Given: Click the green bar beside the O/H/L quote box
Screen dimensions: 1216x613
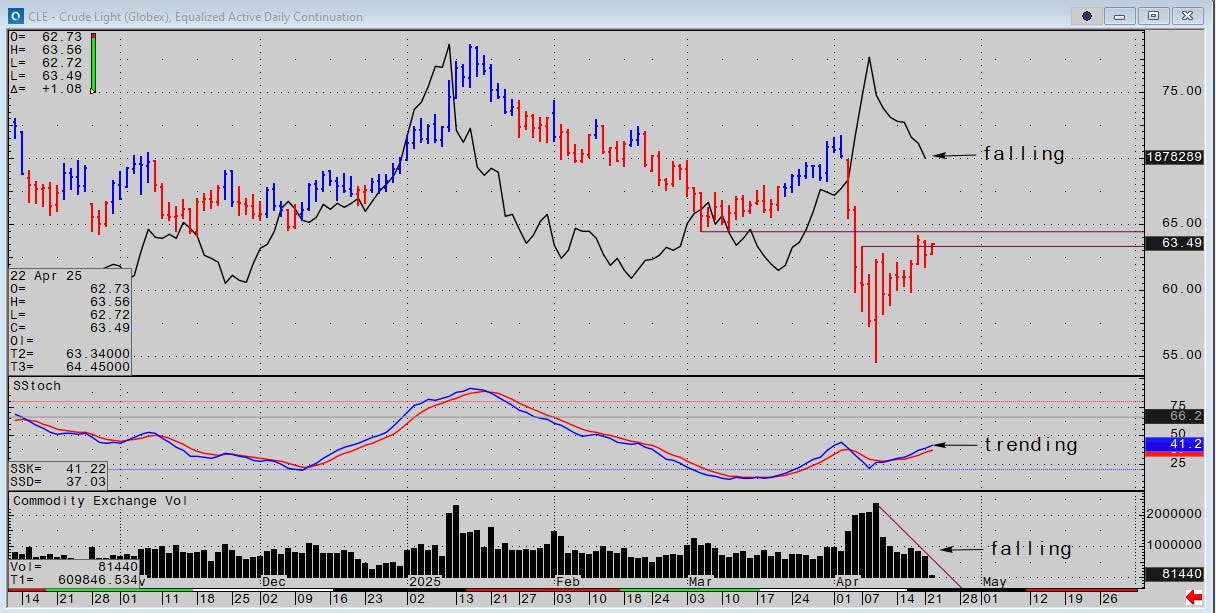Looking at the screenshot, I should tap(92, 63).
